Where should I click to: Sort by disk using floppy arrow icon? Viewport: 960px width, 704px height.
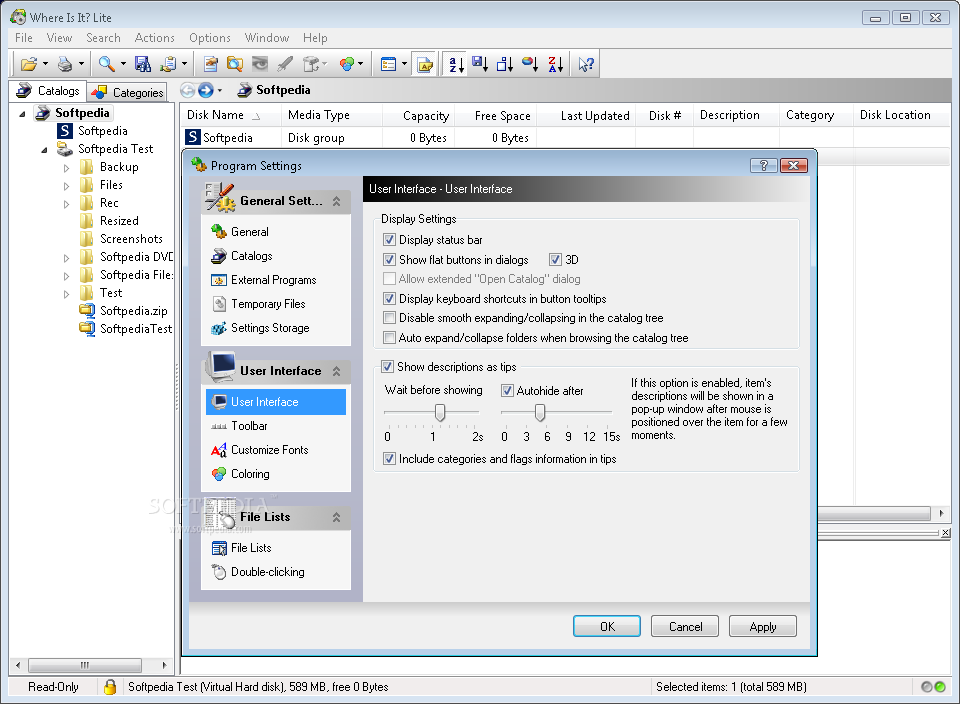481,64
